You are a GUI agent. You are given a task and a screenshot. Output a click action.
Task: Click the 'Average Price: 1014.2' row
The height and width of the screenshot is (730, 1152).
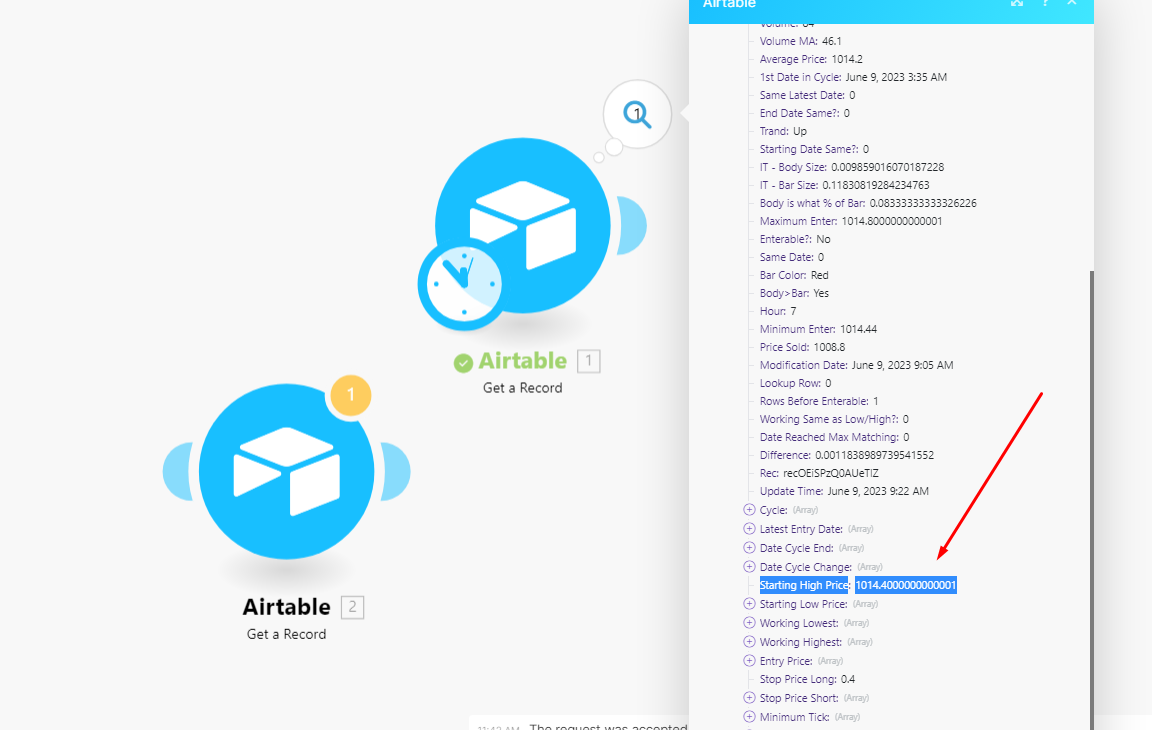tap(811, 59)
